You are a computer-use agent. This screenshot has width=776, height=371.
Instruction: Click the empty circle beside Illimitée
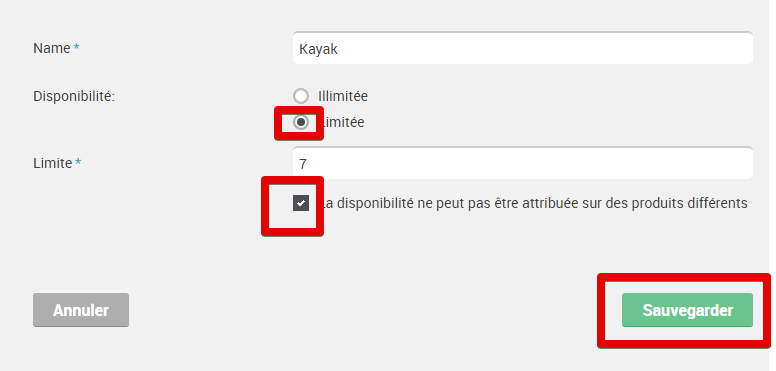301,96
